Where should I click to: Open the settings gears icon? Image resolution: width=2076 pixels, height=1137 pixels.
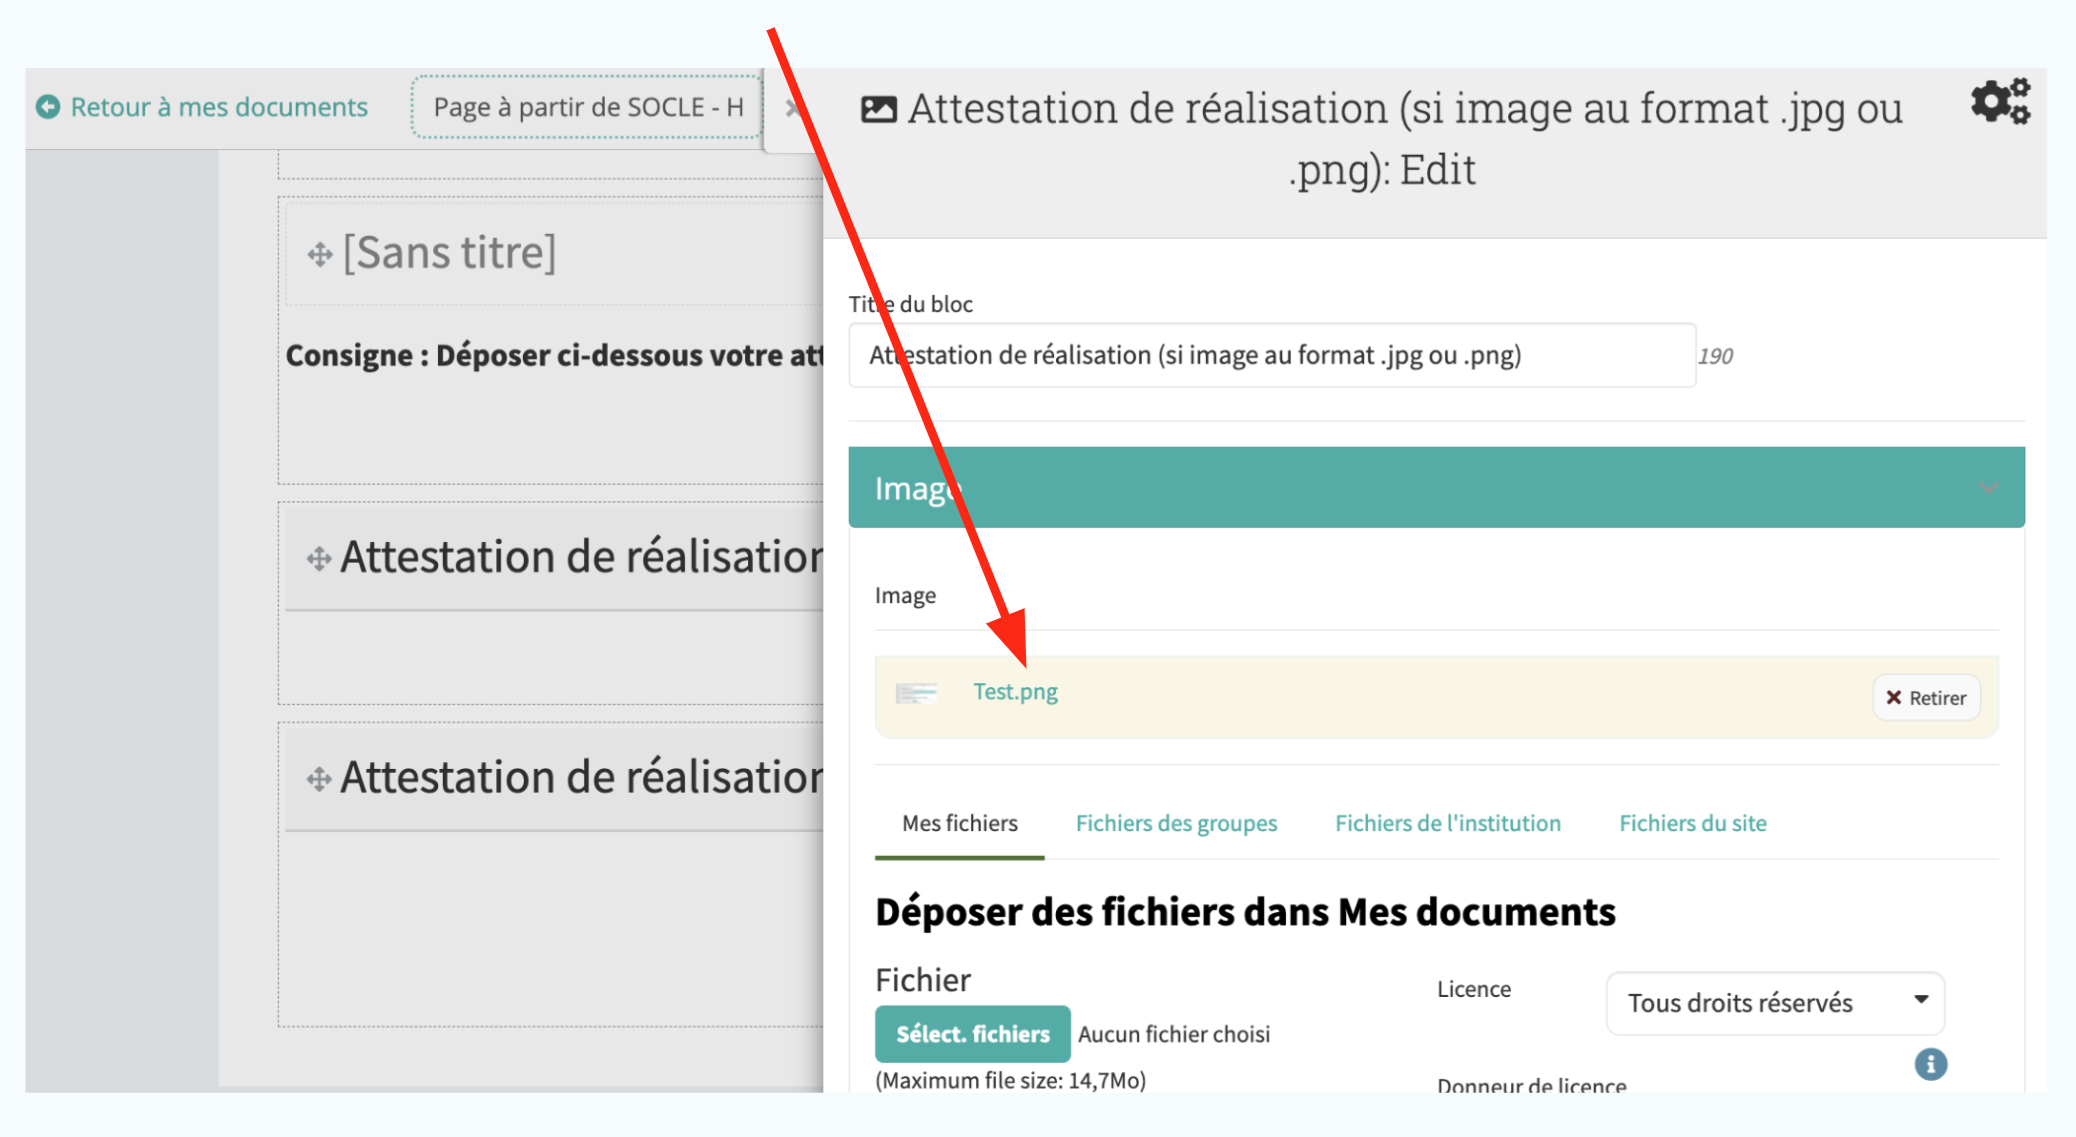coord(2000,101)
